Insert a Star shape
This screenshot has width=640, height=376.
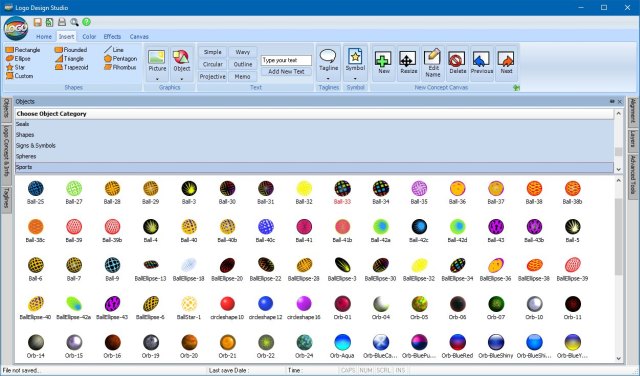[x=16, y=67]
